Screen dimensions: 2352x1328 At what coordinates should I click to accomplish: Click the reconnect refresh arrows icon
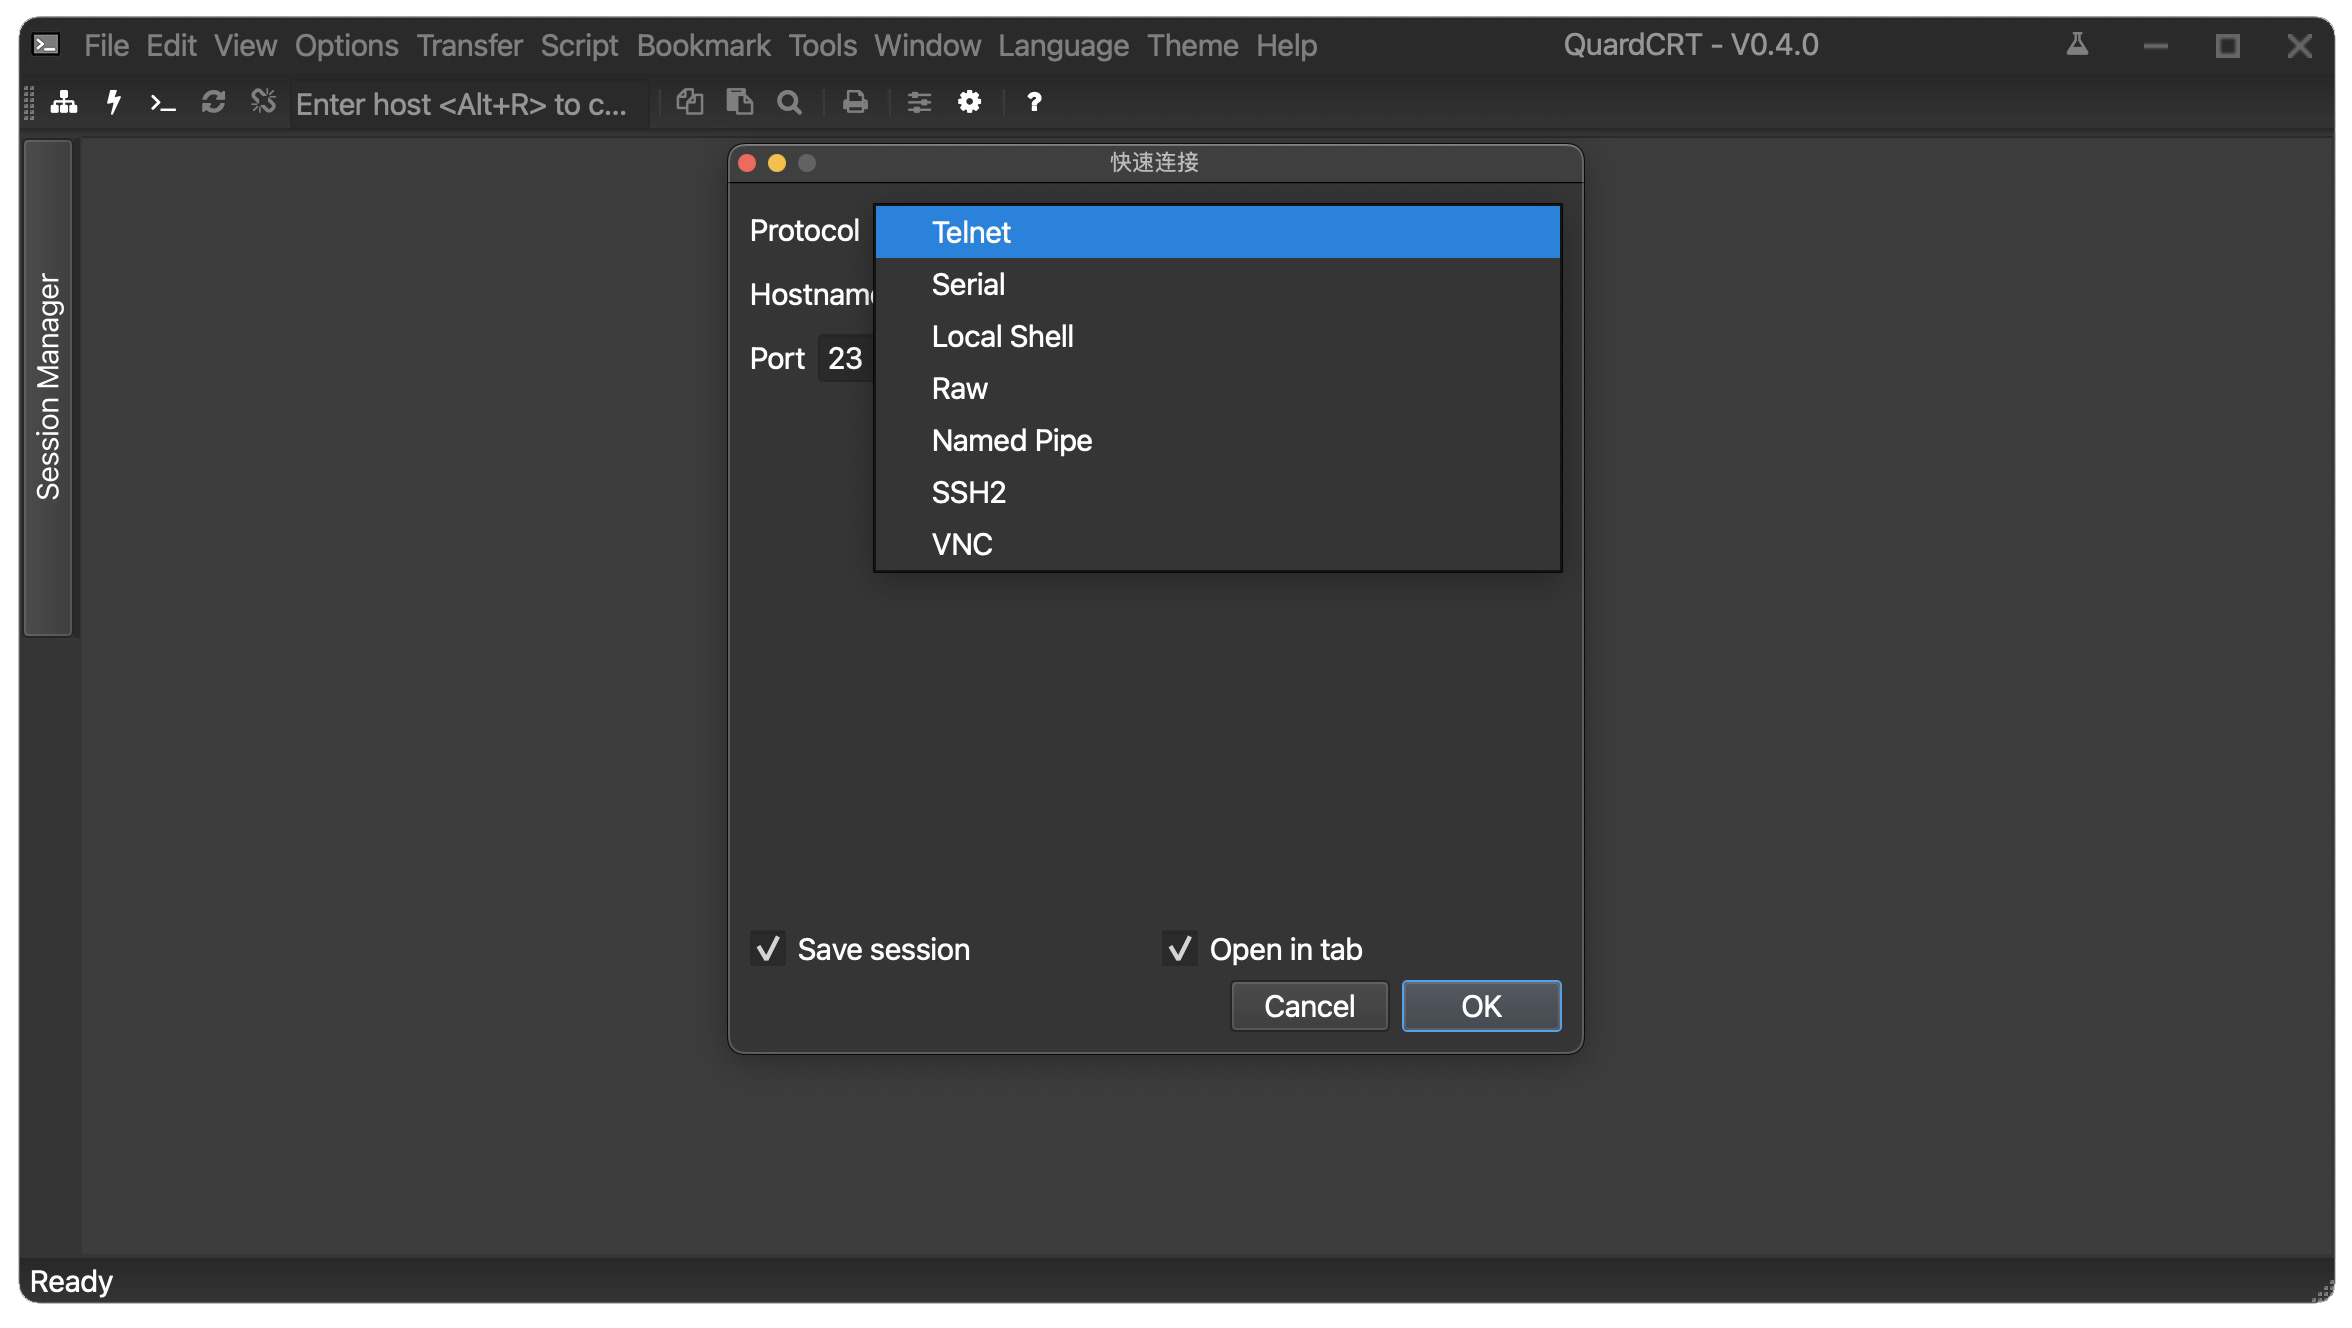coord(213,102)
